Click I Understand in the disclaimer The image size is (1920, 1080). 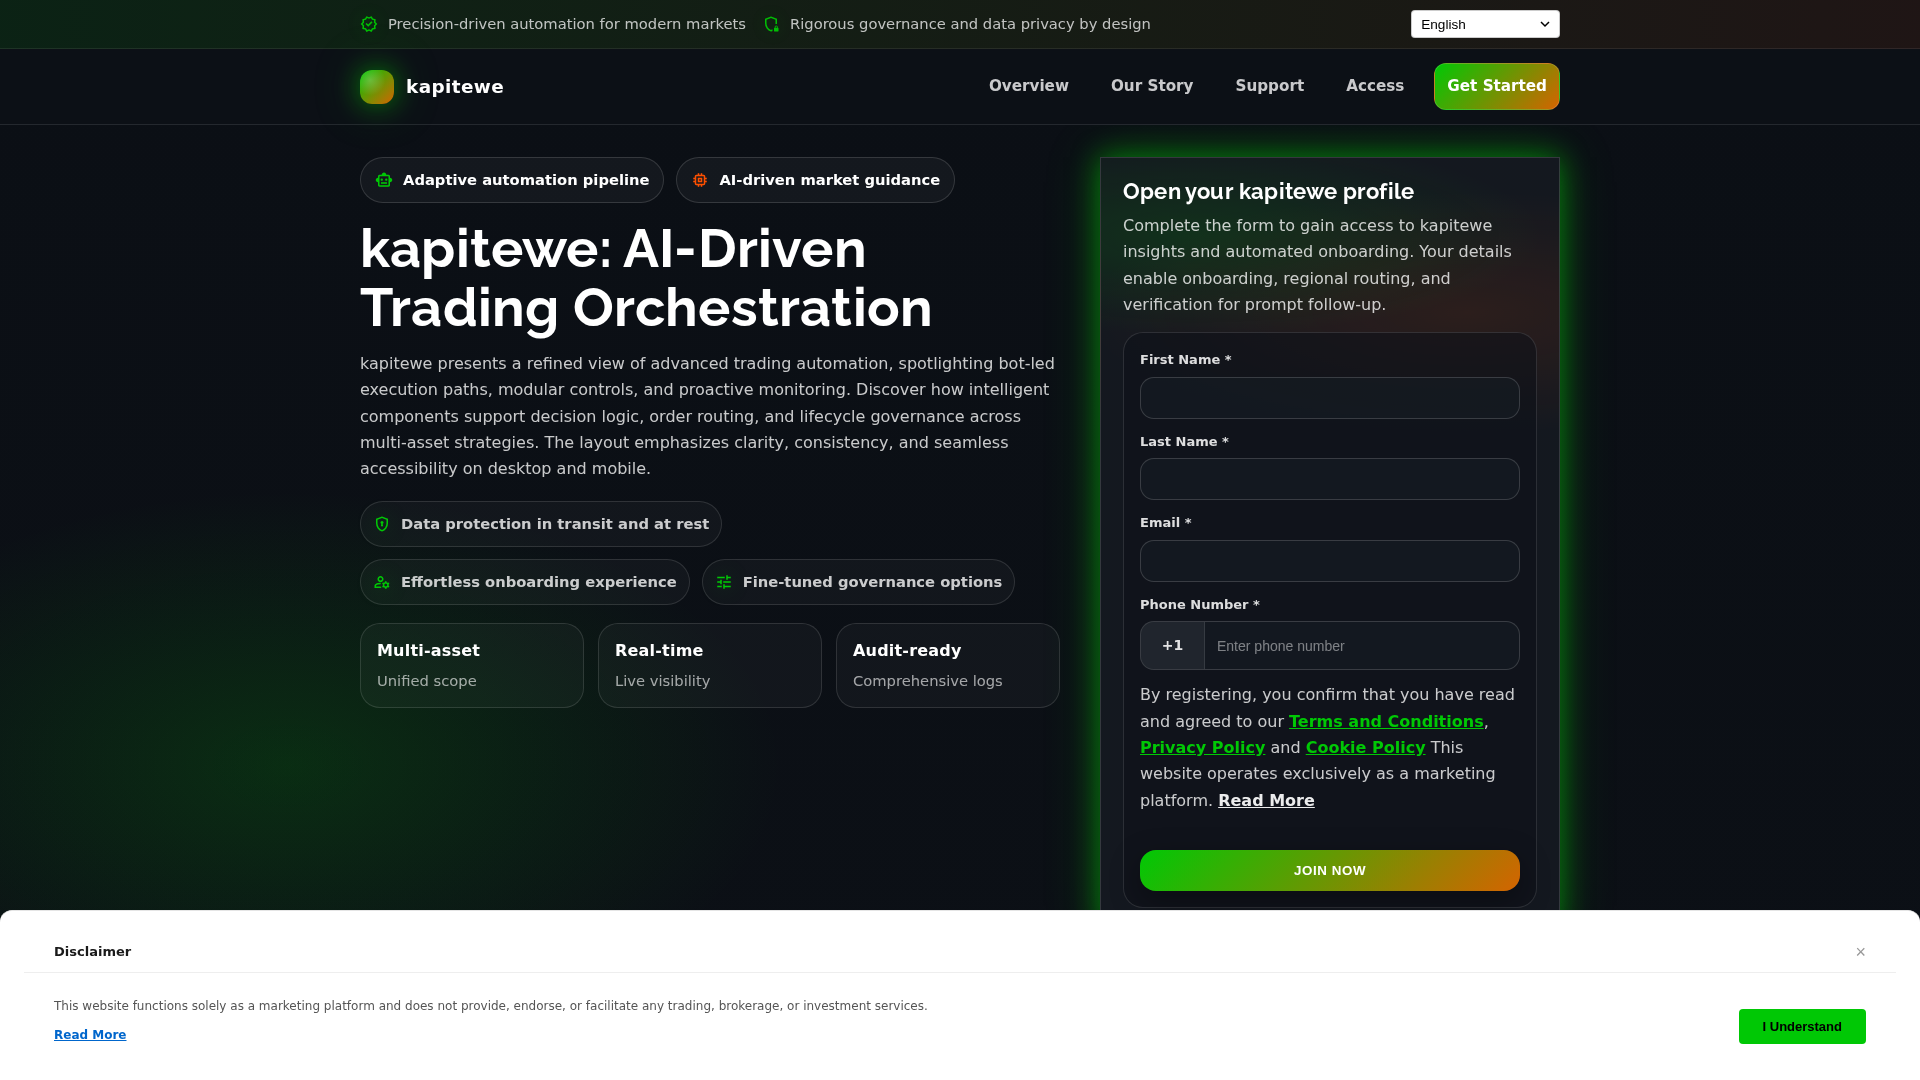click(x=1802, y=1027)
